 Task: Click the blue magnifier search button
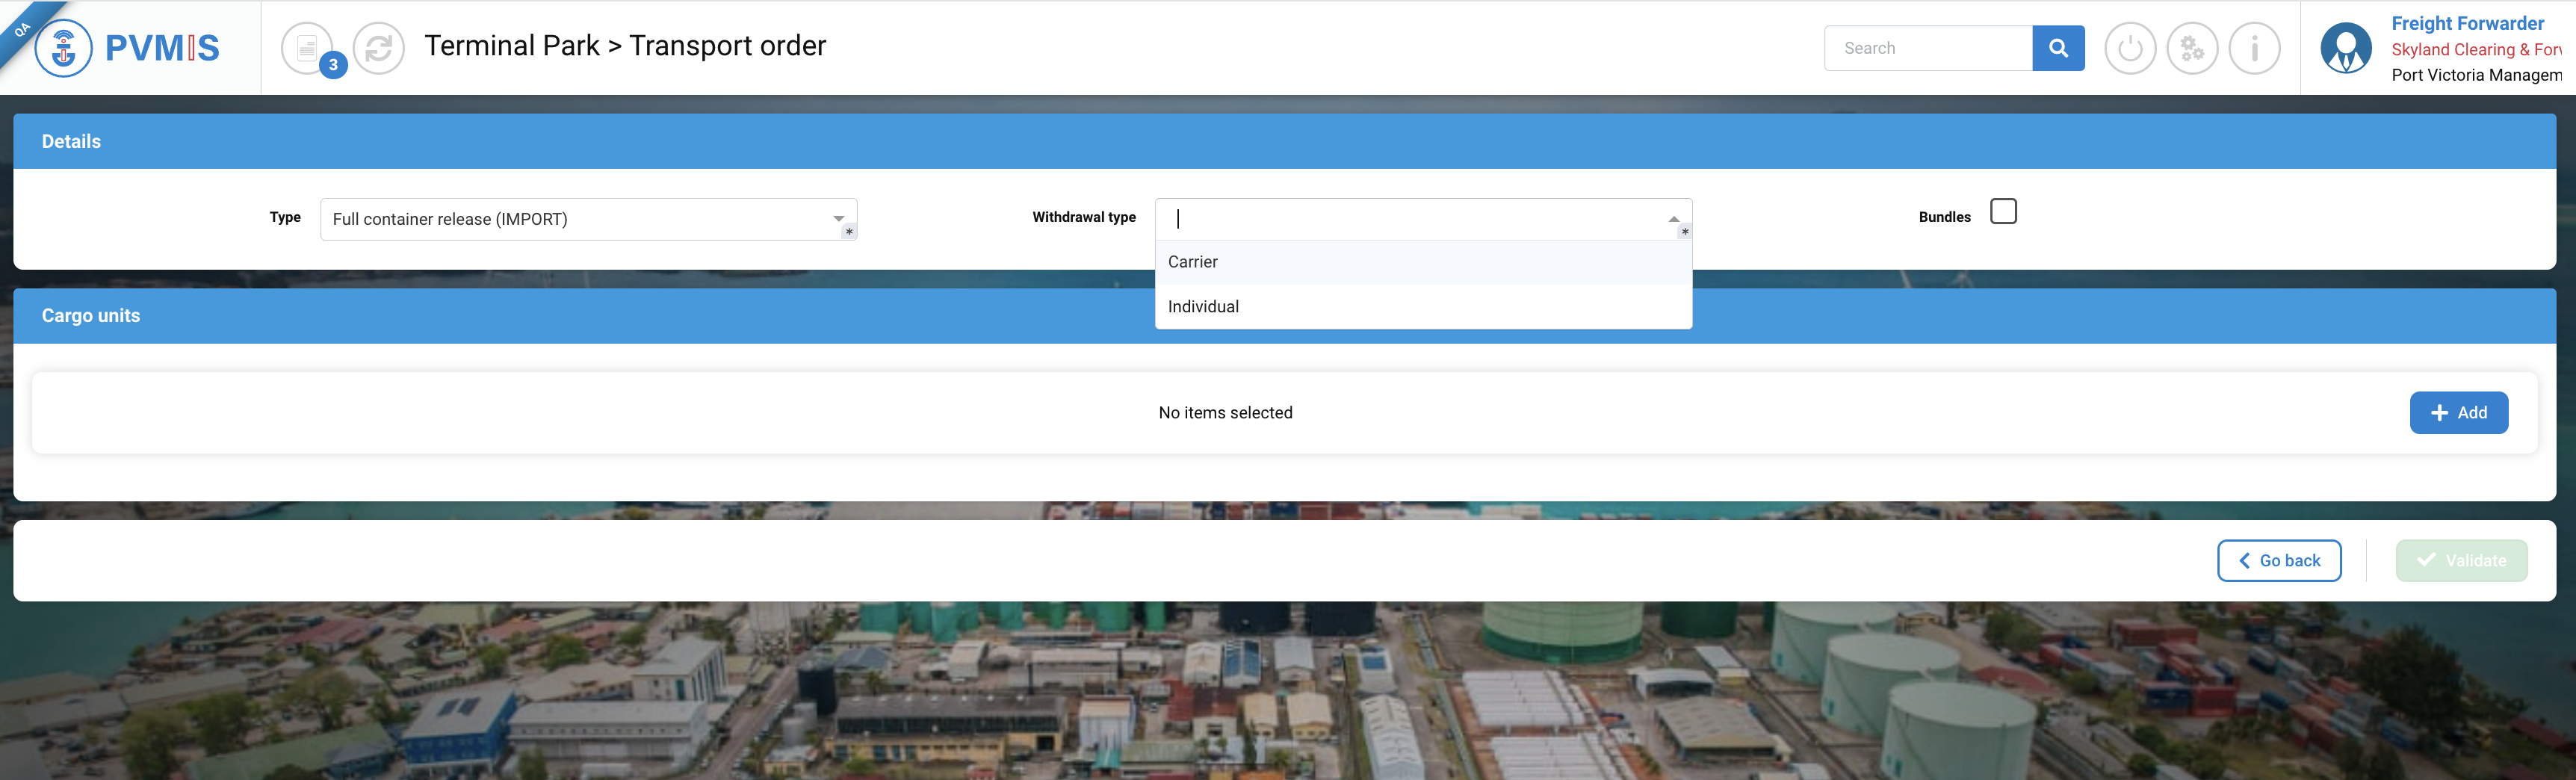[2058, 48]
